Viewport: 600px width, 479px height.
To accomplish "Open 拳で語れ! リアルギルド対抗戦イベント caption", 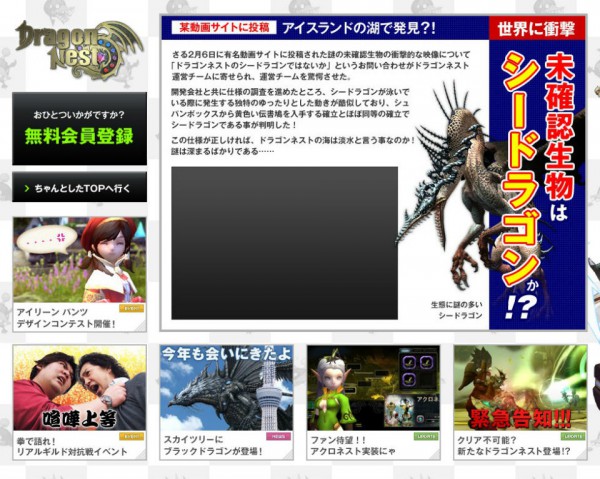I will pyautogui.click(x=72, y=446).
